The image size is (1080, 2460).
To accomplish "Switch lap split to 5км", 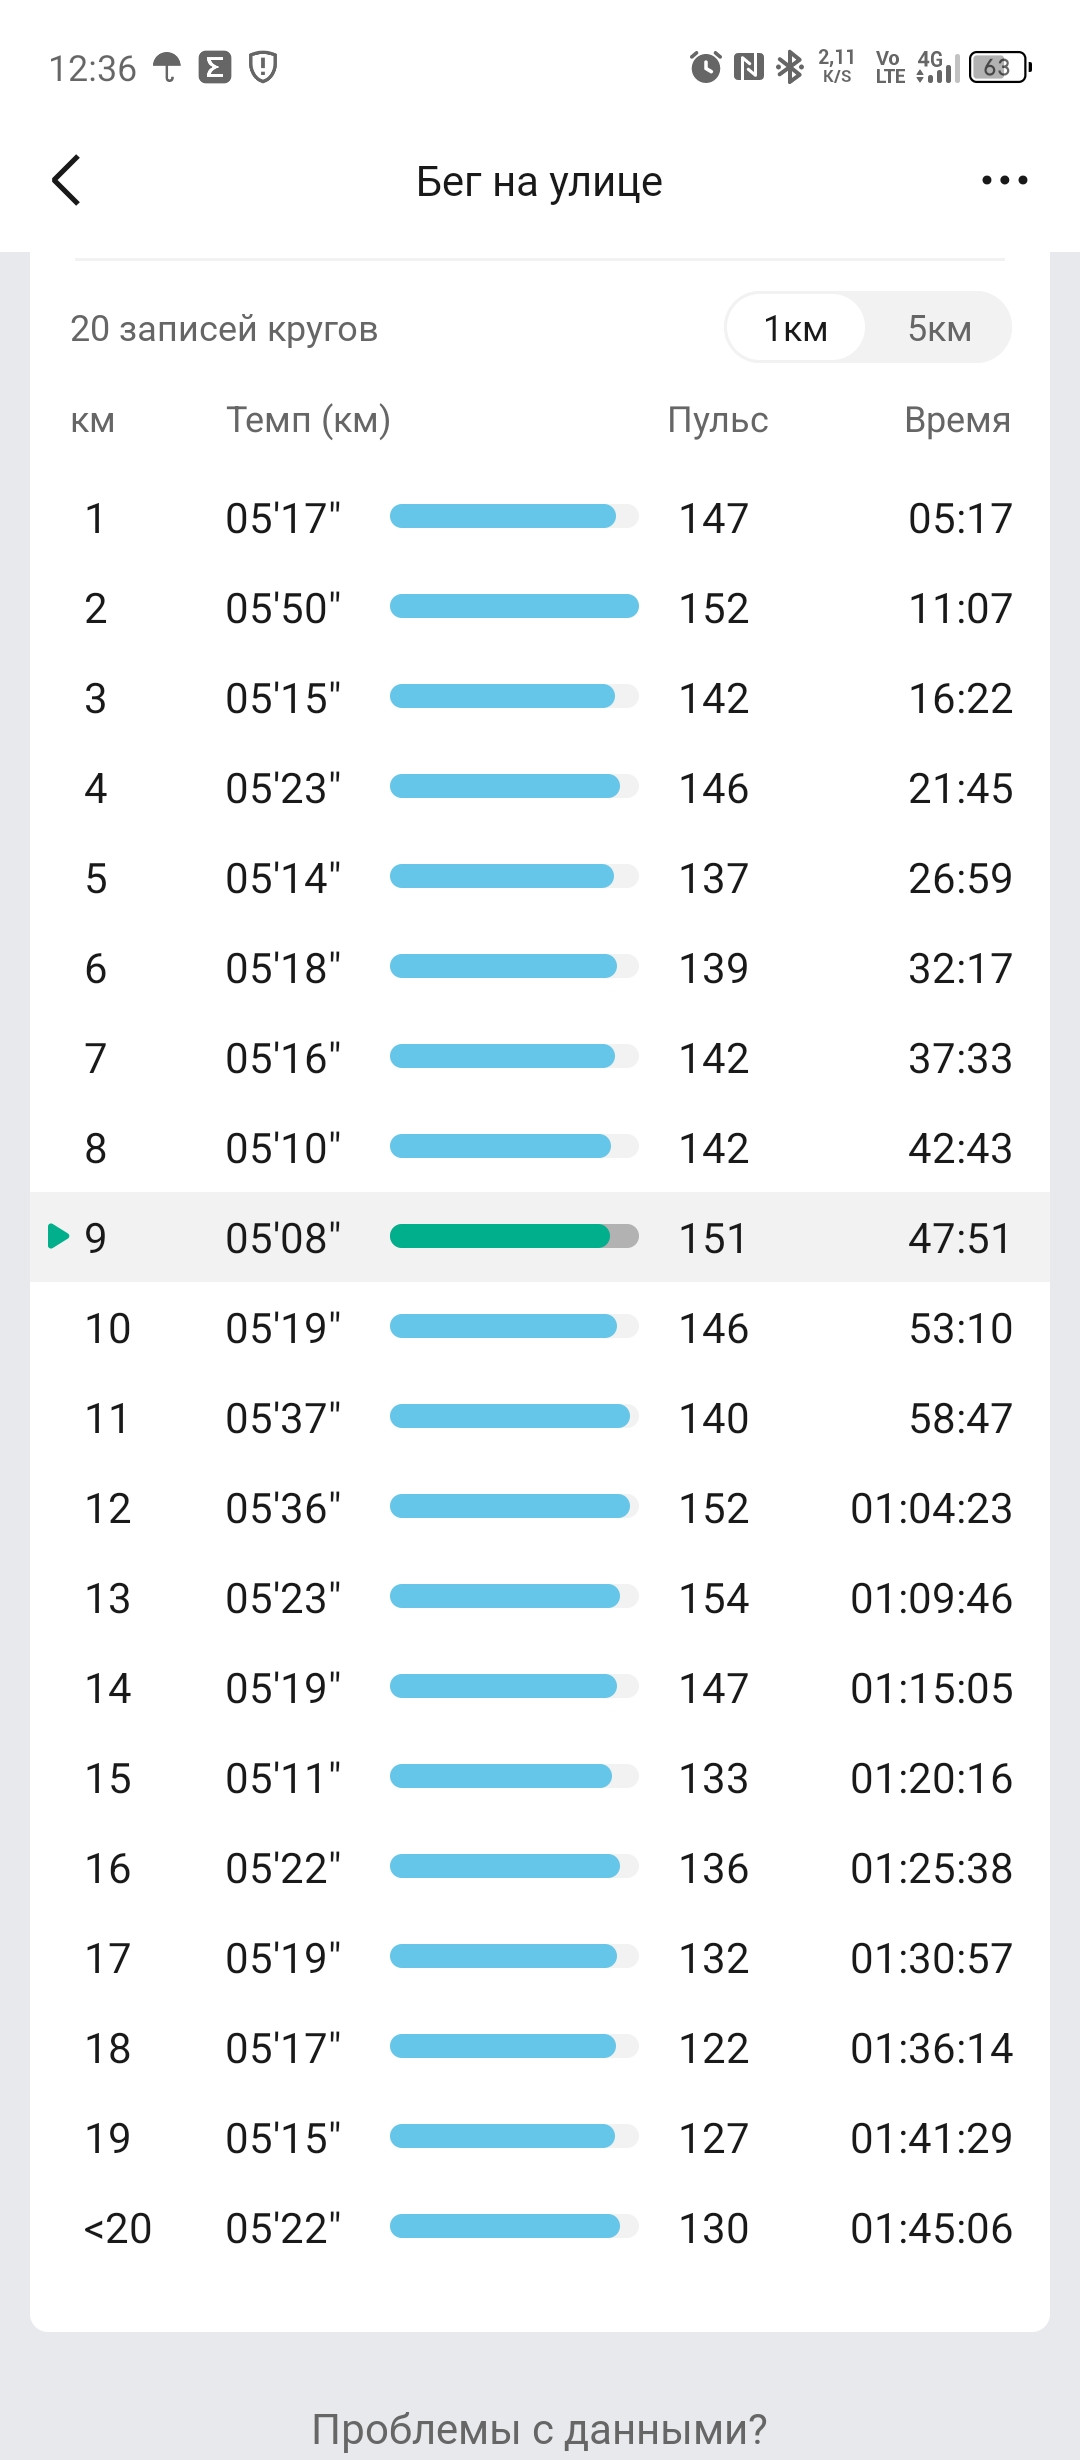I will pyautogui.click(x=940, y=328).
